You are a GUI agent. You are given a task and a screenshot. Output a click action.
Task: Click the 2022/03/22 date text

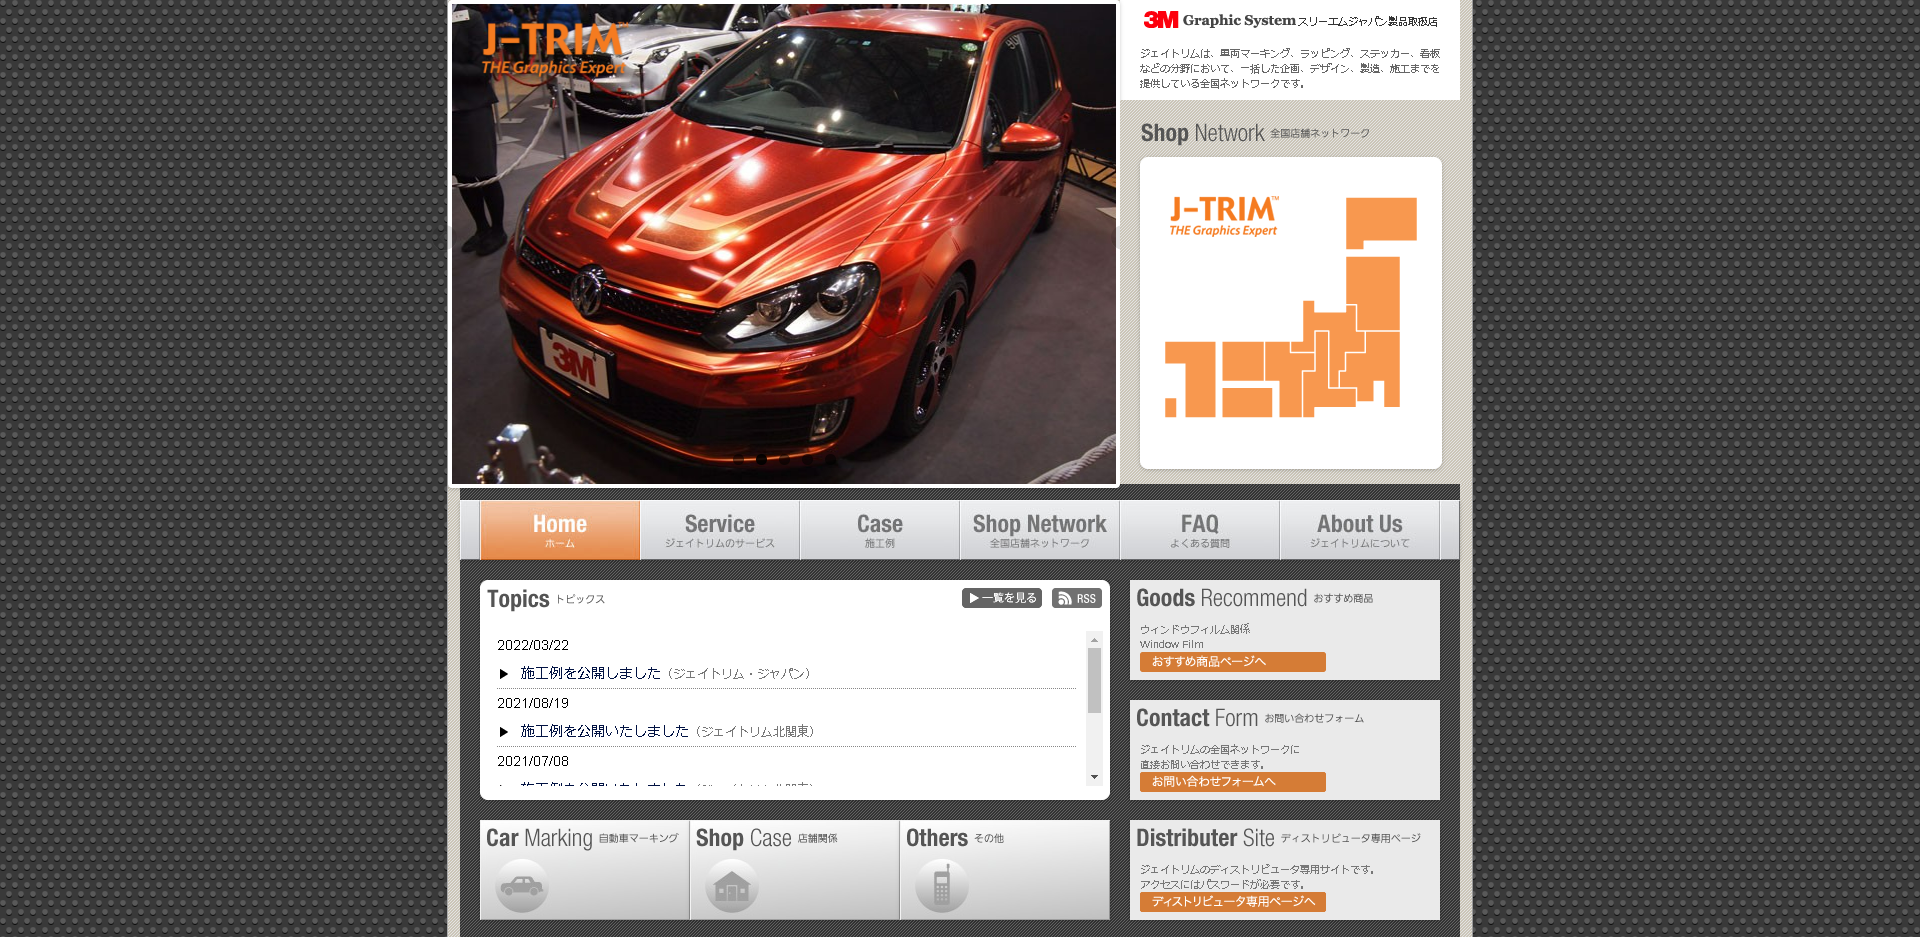pyautogui.click(x=533, y=645)
